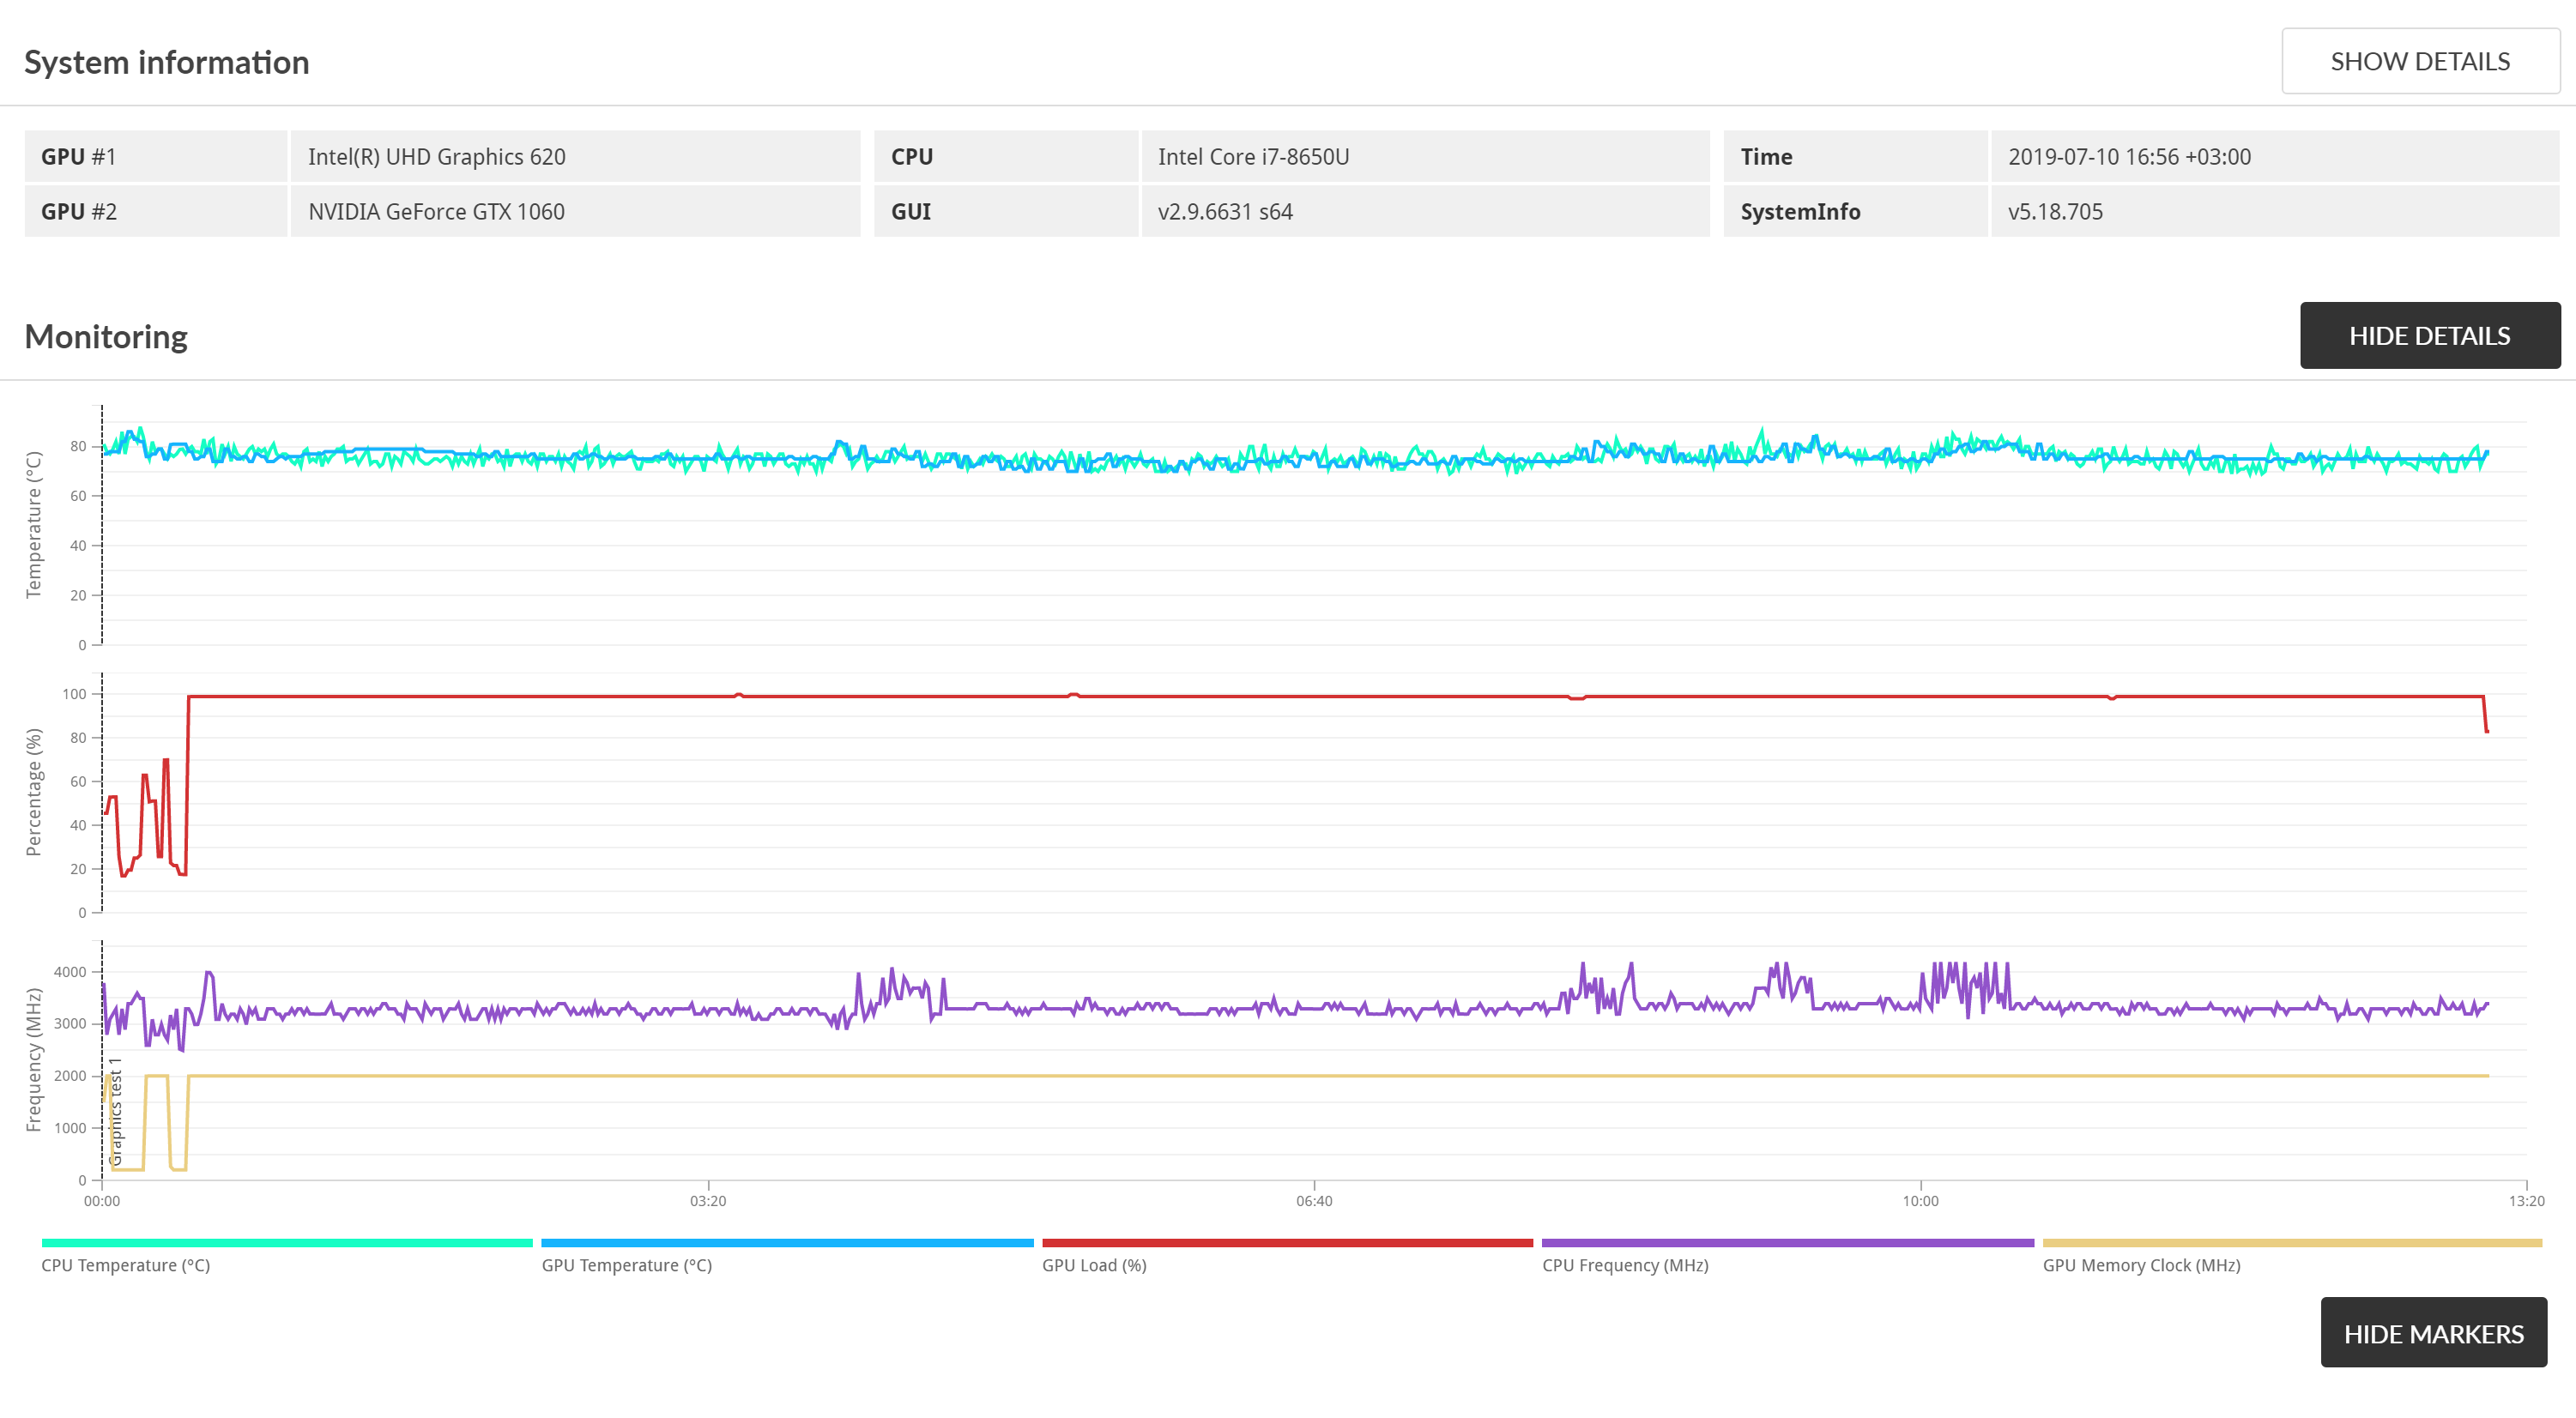Click the 06:40 time axis label

tap(1314, 1201)
